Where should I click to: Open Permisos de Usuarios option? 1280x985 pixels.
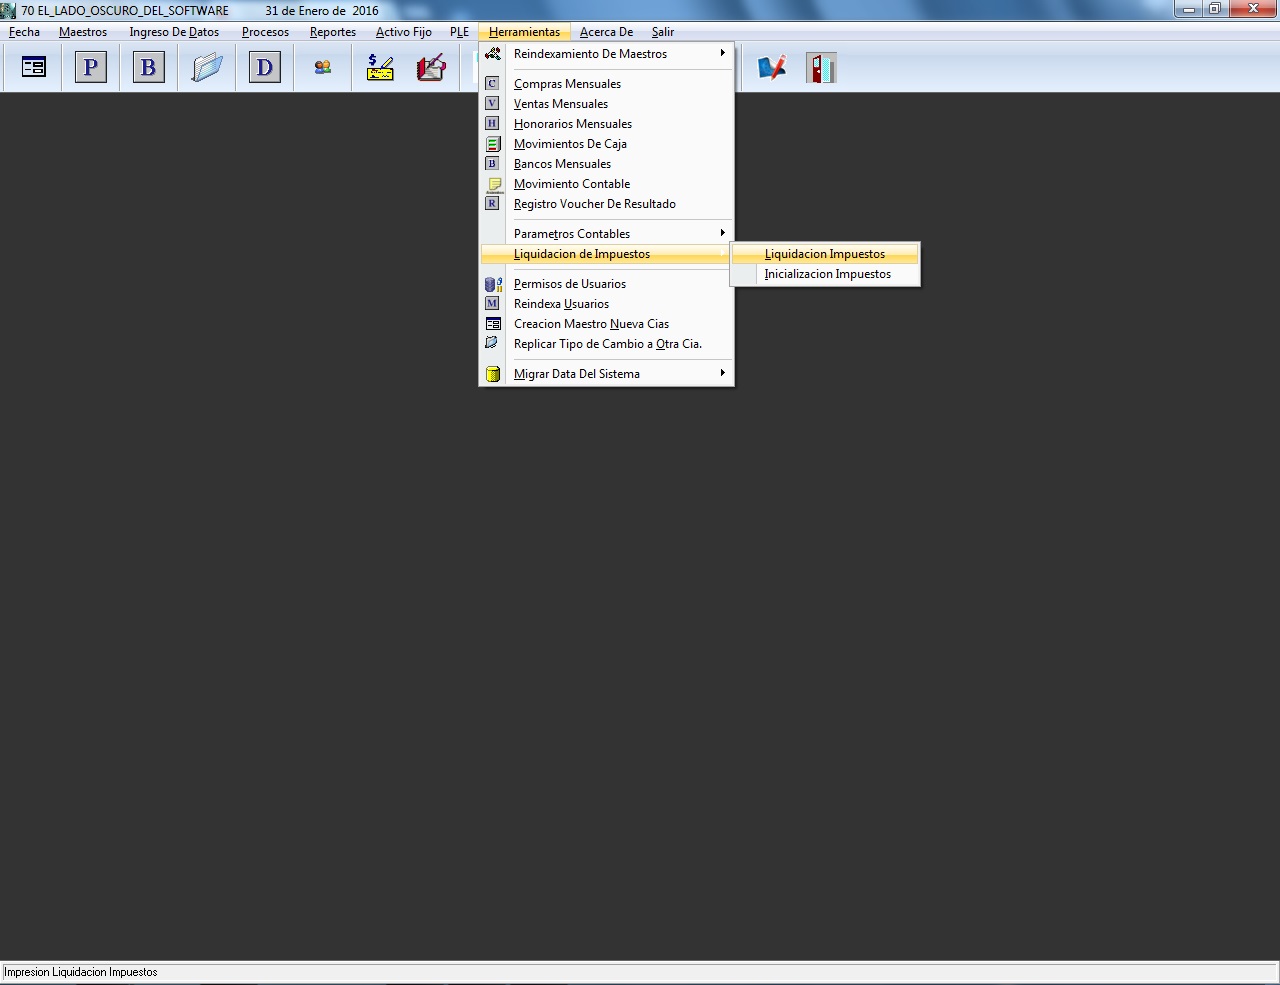click(x=569, y=284)
